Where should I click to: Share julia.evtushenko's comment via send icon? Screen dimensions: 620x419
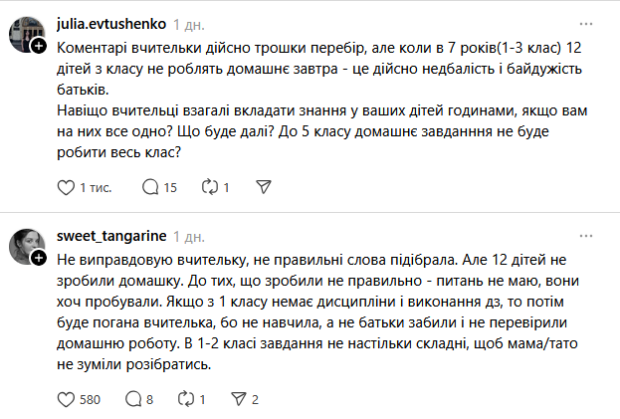pyautogui.click(x=264, y=187)
